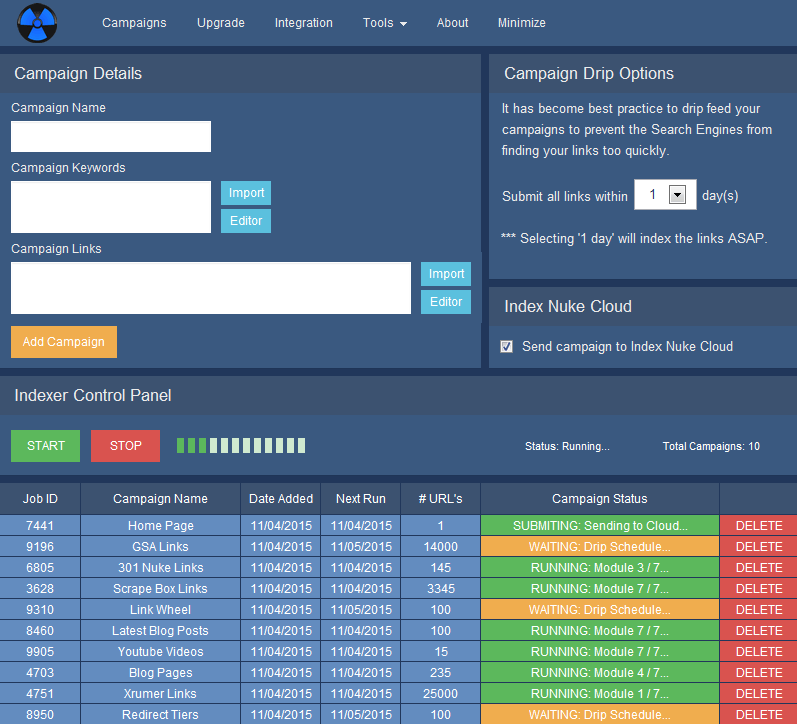The height and width of the screenshot is (724, 797).
Task: Delete the Latest Blog Posts campaign
Action: [758, 630]
